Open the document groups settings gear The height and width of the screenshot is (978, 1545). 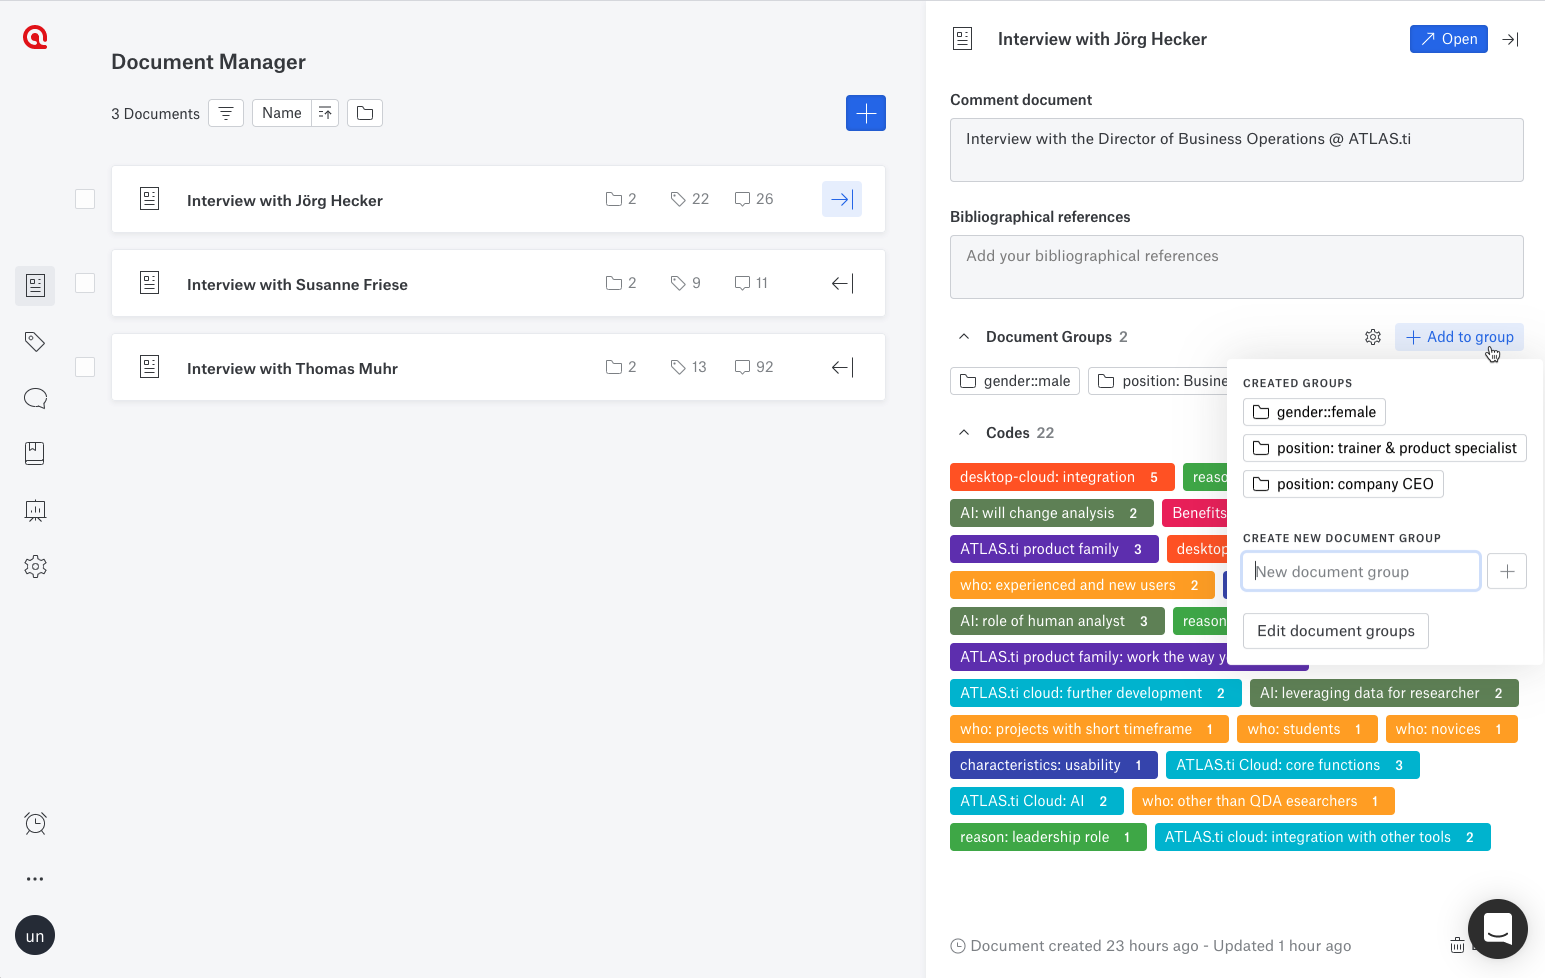click(1372, 337)
